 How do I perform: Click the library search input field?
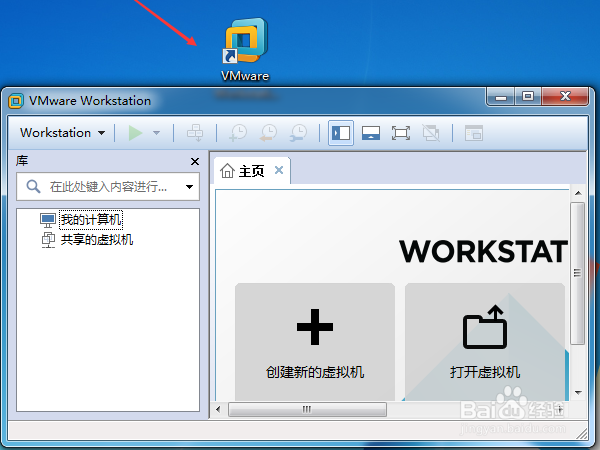(x=108, y=187)
